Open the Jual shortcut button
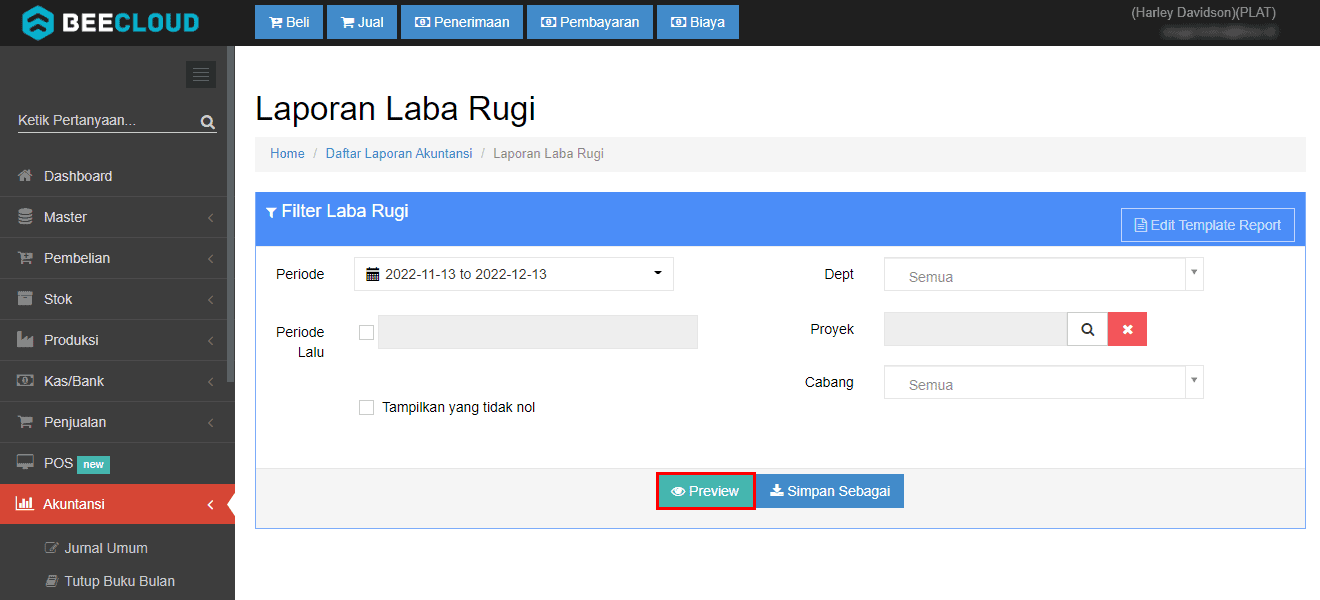1320x600 pixels. click(362, 22)
